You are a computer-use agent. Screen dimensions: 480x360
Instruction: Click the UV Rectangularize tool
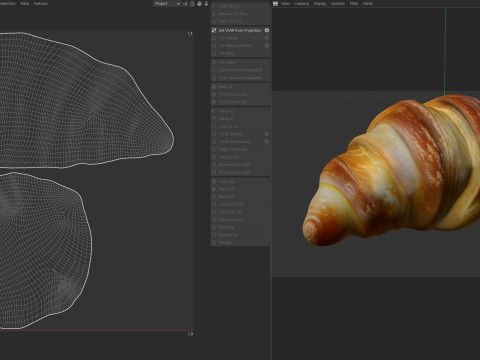[237, 142]
